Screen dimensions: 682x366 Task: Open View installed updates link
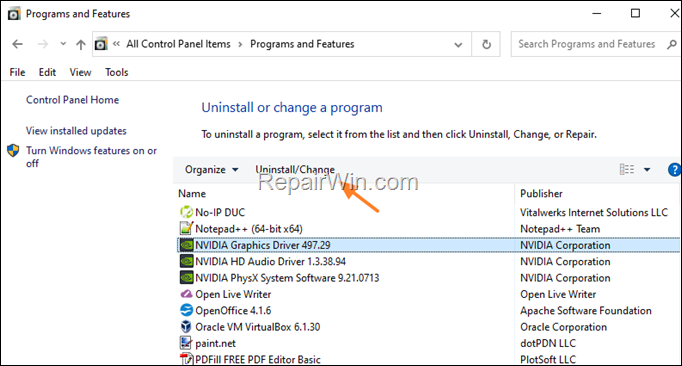76,131
